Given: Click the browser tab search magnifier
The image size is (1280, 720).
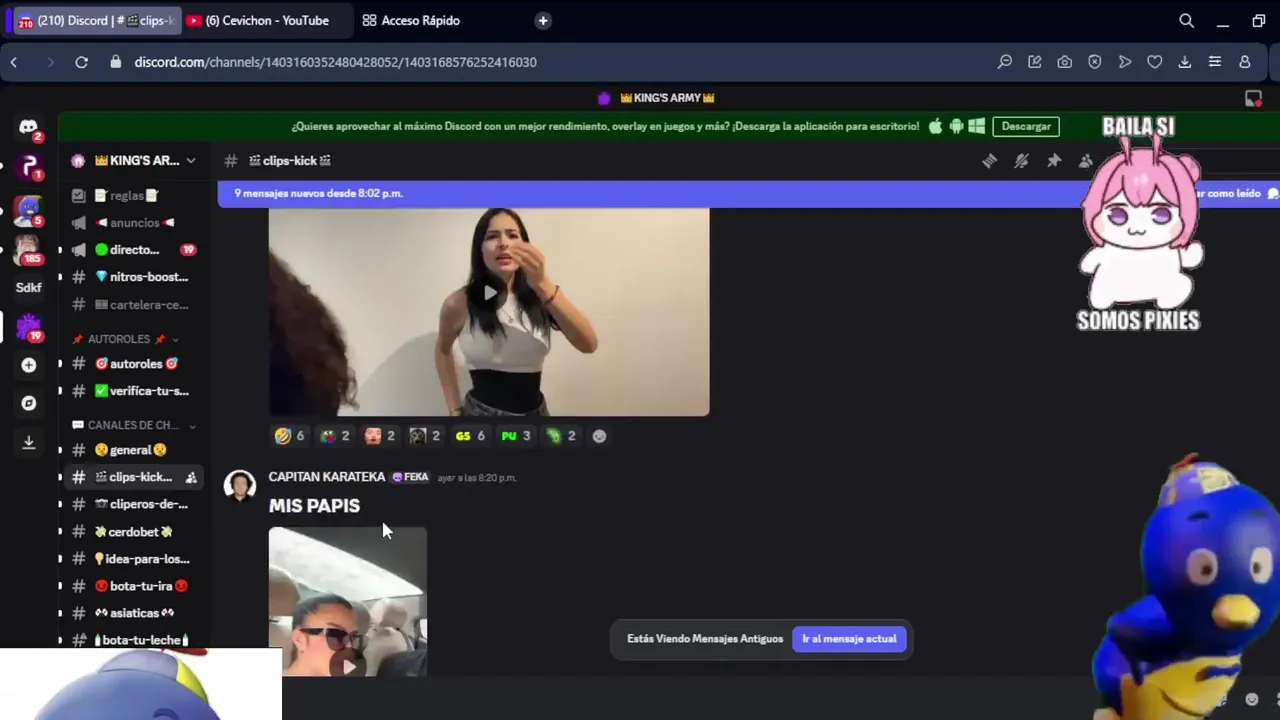Looking at the screenshot, I should click(x=1186, y=20).
